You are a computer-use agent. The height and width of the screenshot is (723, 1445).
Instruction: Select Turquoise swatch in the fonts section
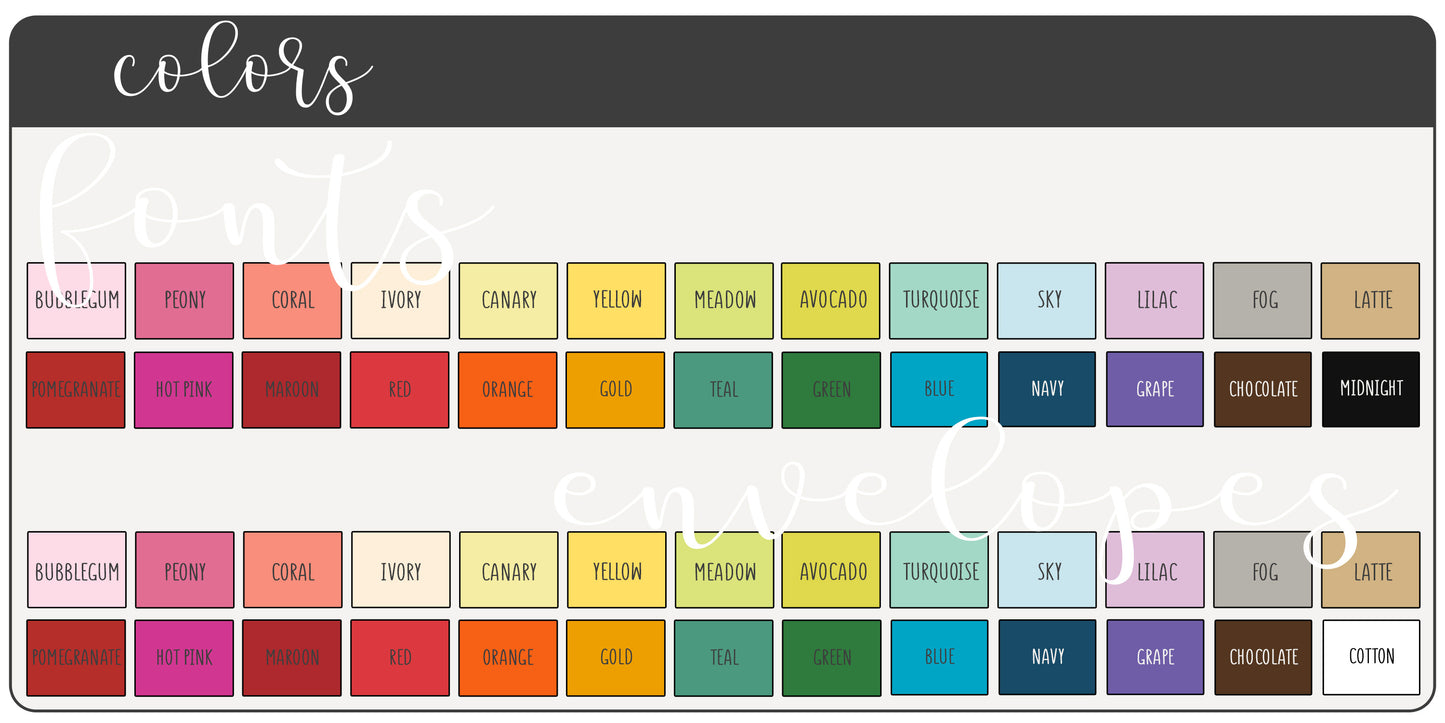pyautogui.click(x=939, y=300)
